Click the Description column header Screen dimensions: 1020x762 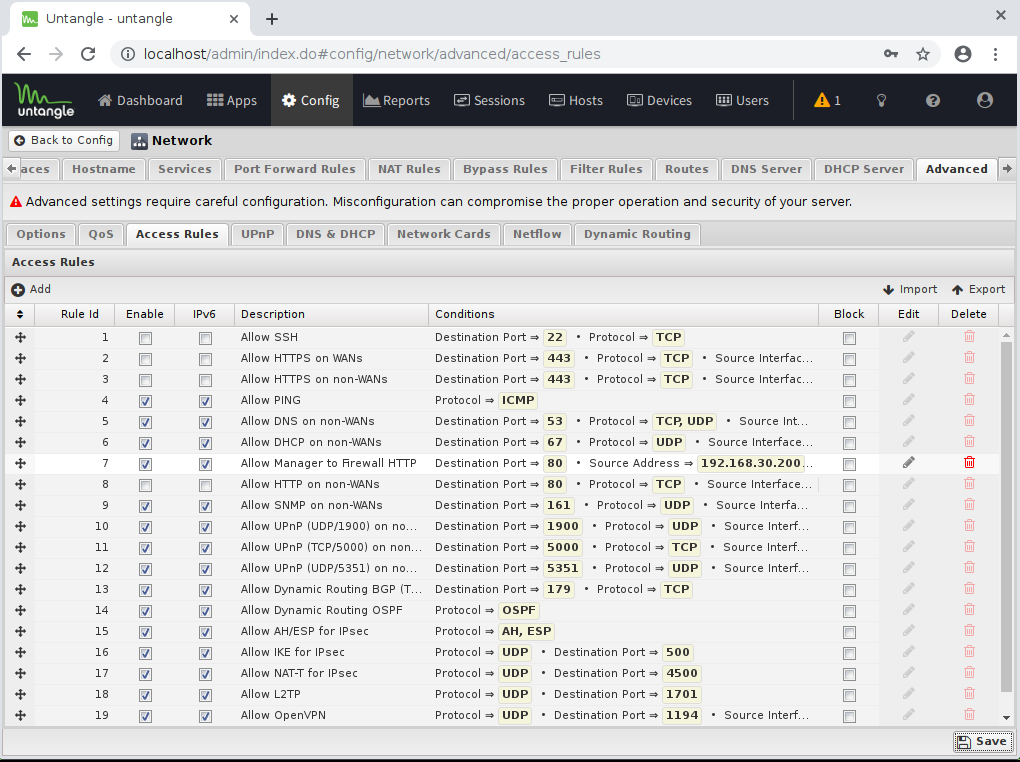[x=331, y=314]
